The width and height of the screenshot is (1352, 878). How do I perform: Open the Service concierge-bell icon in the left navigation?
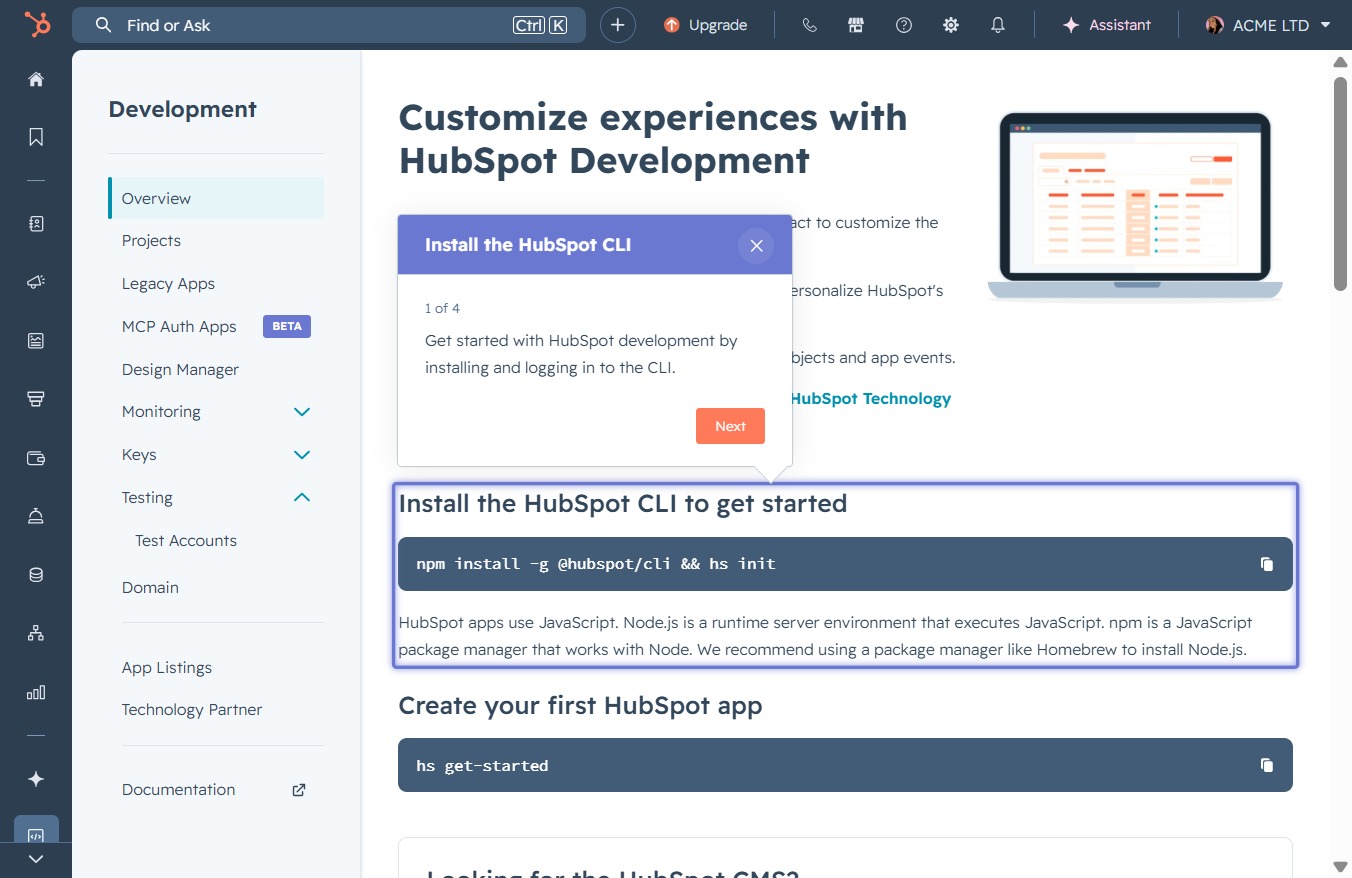[x=36, y=516]
